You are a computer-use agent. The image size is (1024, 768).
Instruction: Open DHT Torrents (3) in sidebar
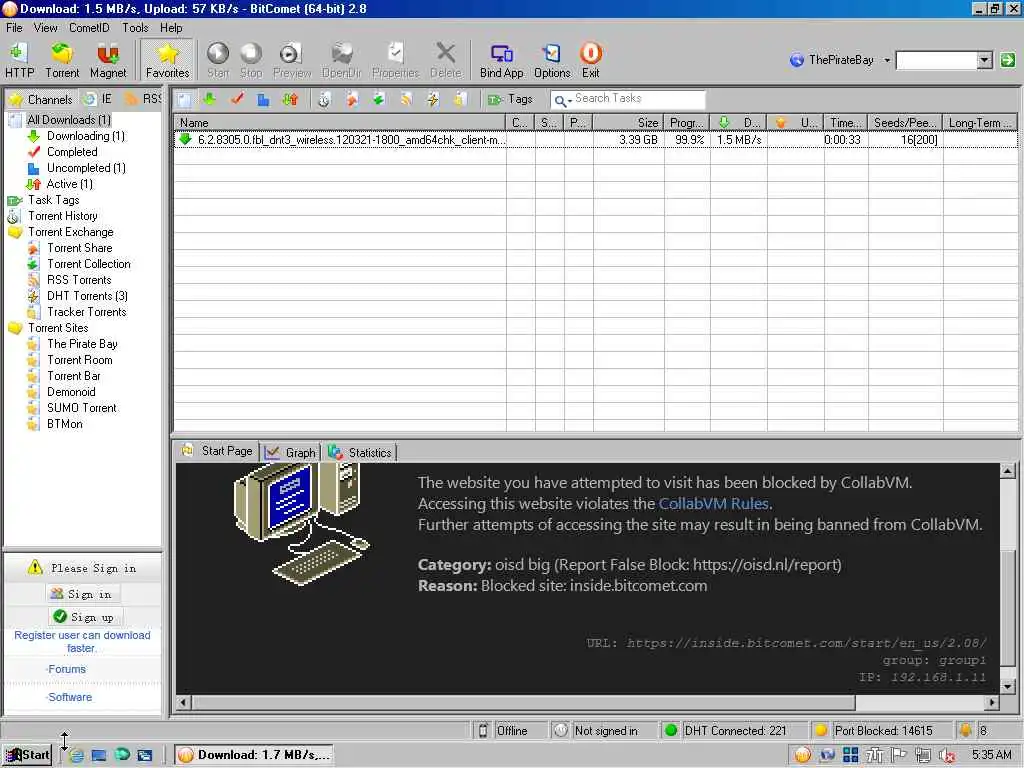pos(88,296)
